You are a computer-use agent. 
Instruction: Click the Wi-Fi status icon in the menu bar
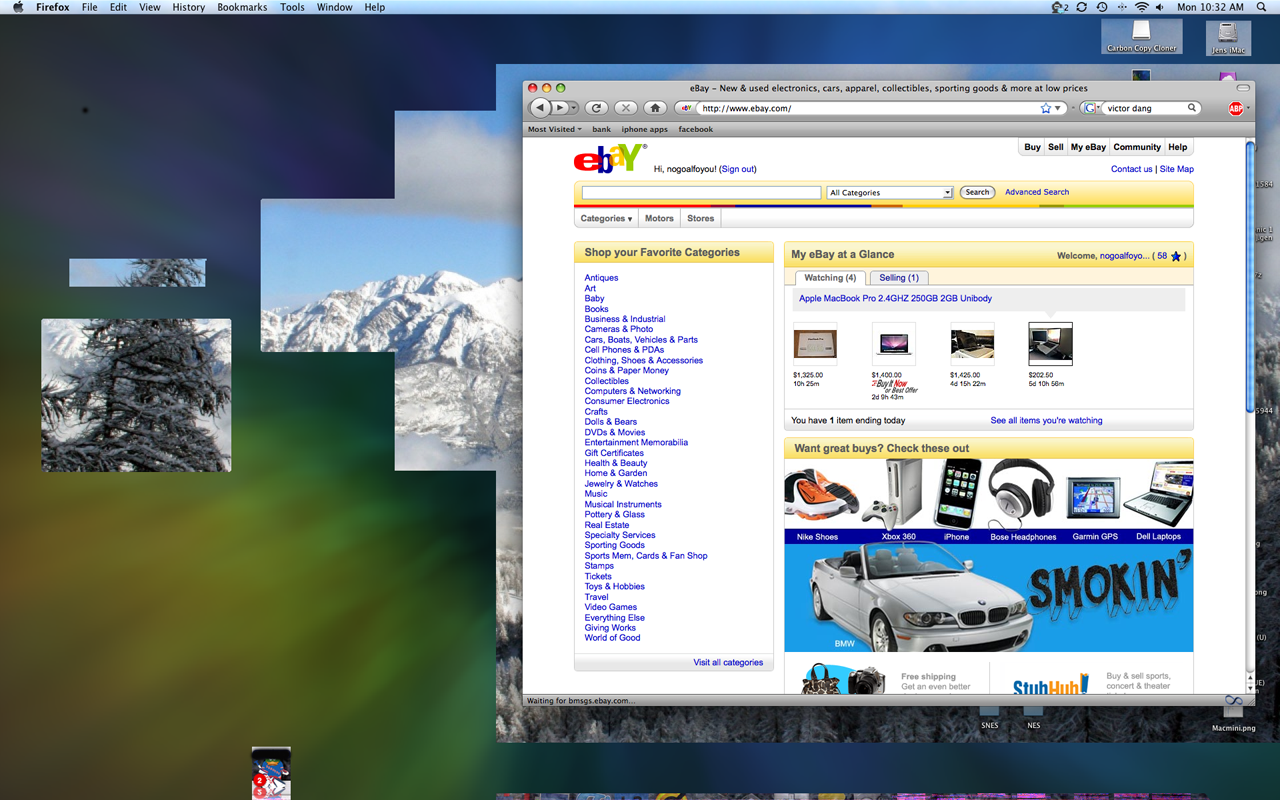click(x=1142, y=7)
